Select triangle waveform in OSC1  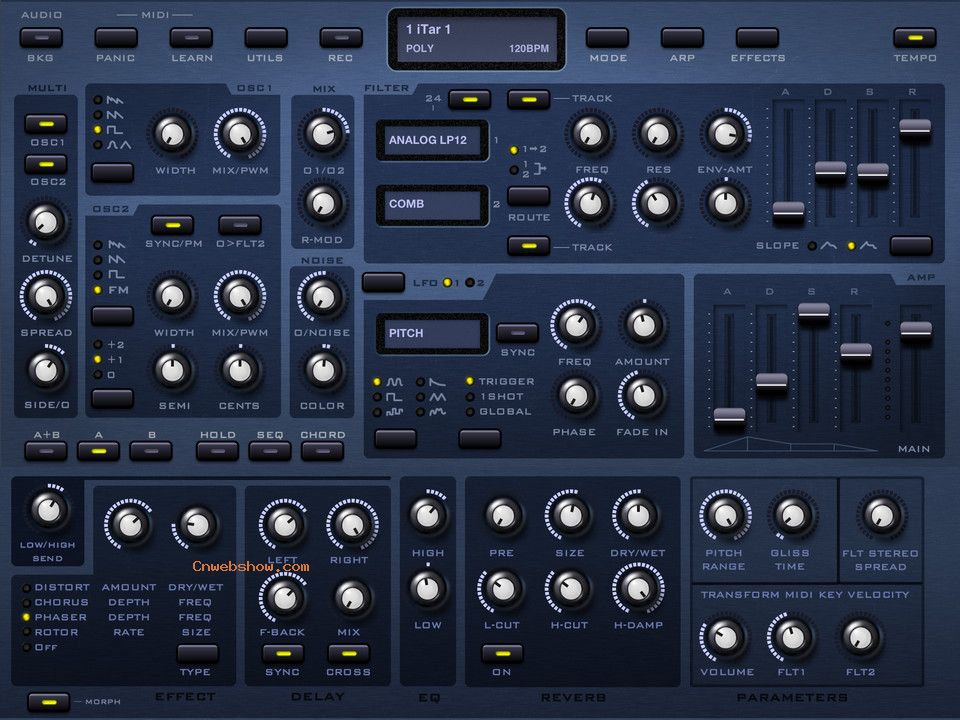pos(98,145)
